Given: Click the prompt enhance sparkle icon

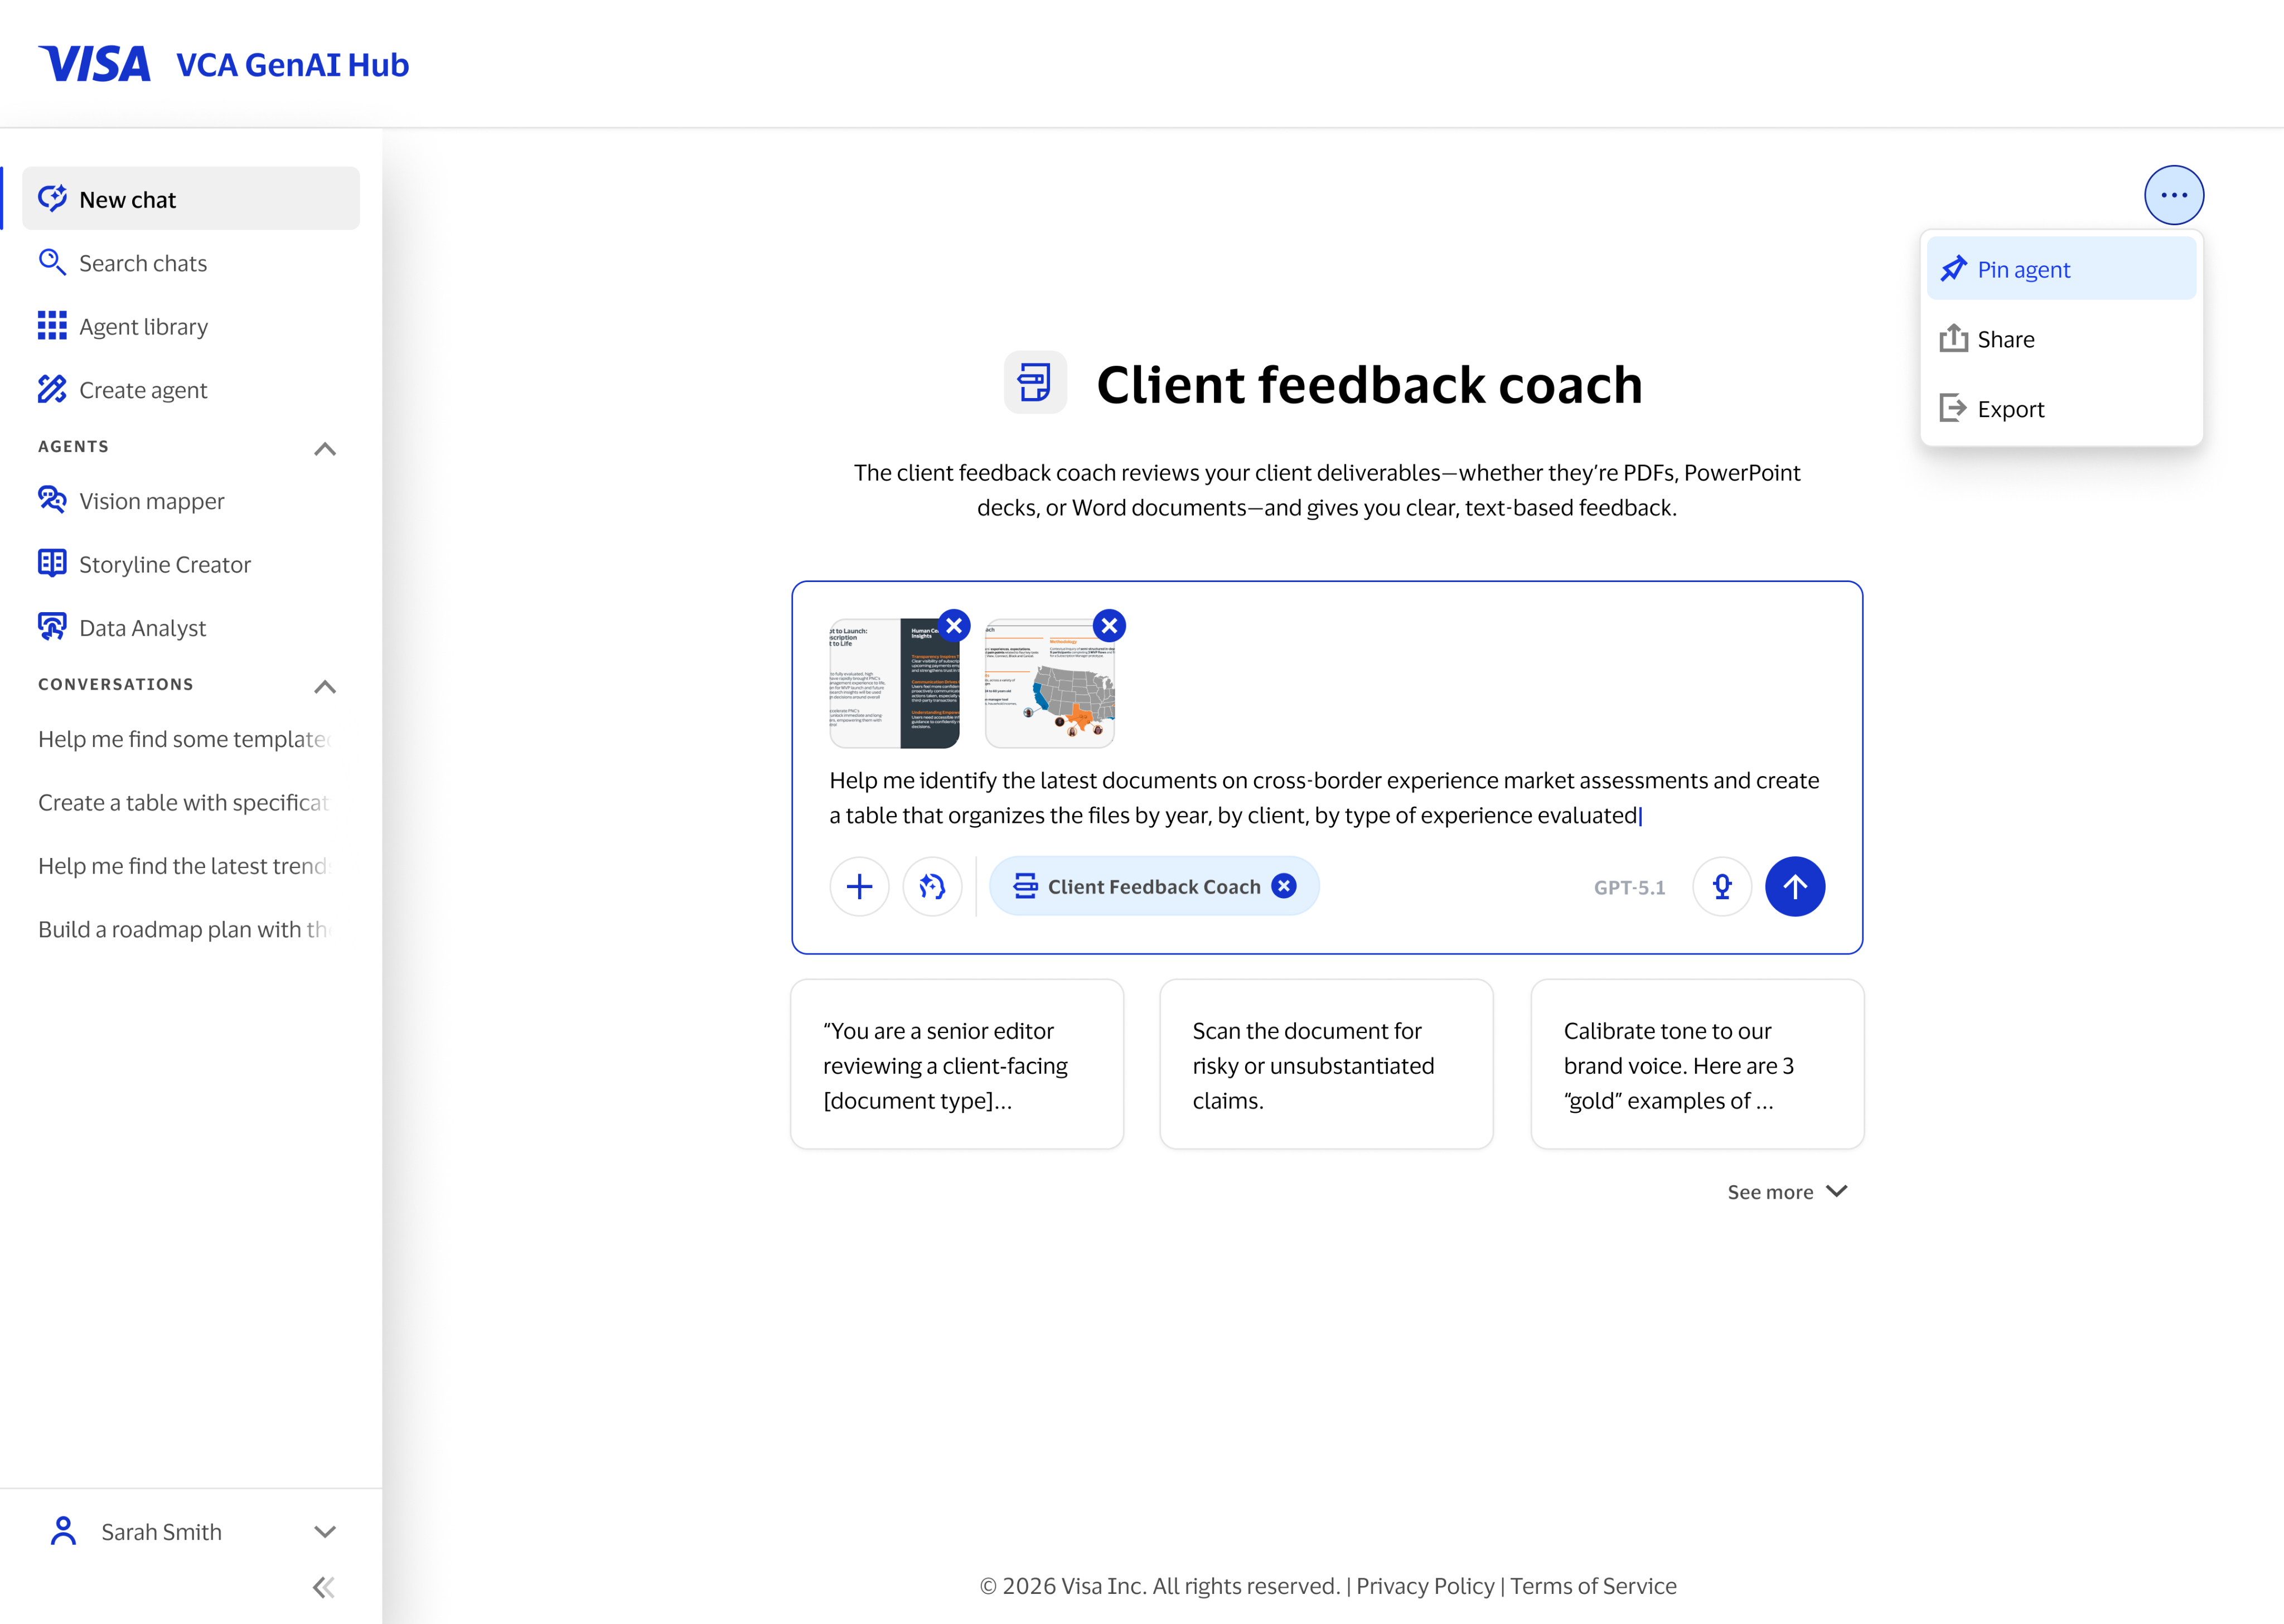Looking at the screenshot, I should point(932,886).
